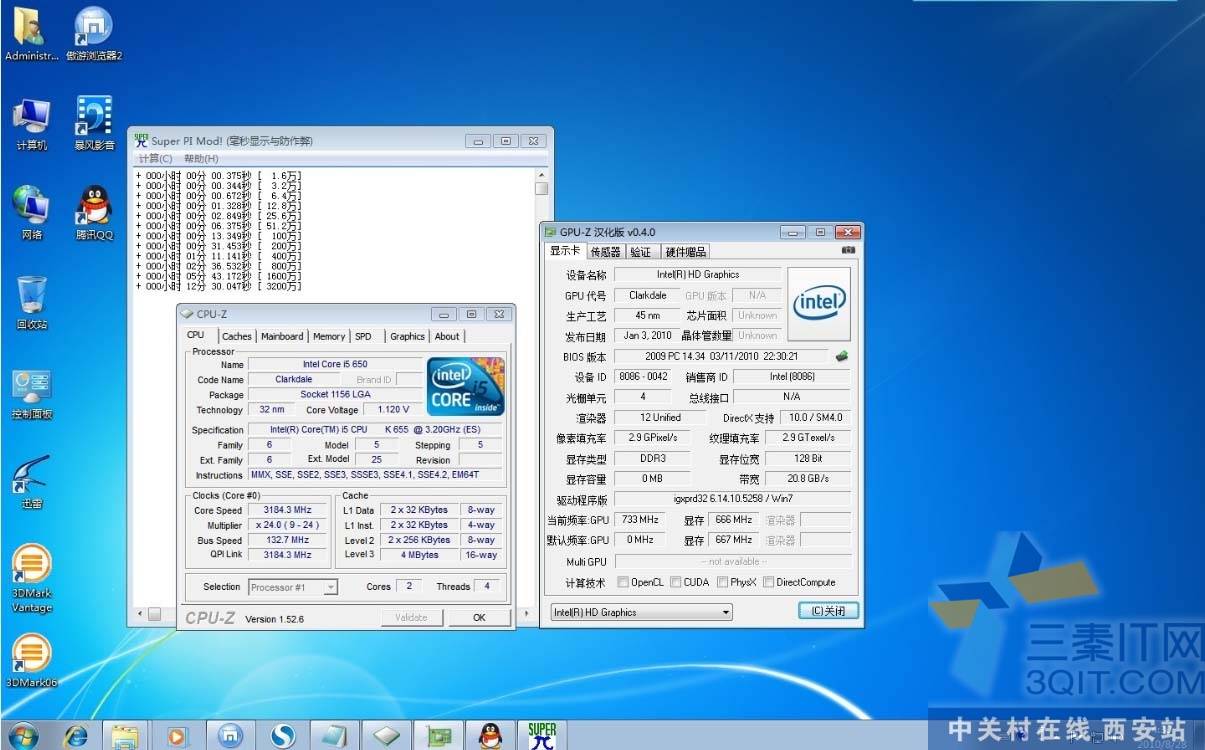The width and height of the screenshot is (1205, 750).
Task: Switch to the 验证 tab in GPU-Z
Action: [640, 252]
